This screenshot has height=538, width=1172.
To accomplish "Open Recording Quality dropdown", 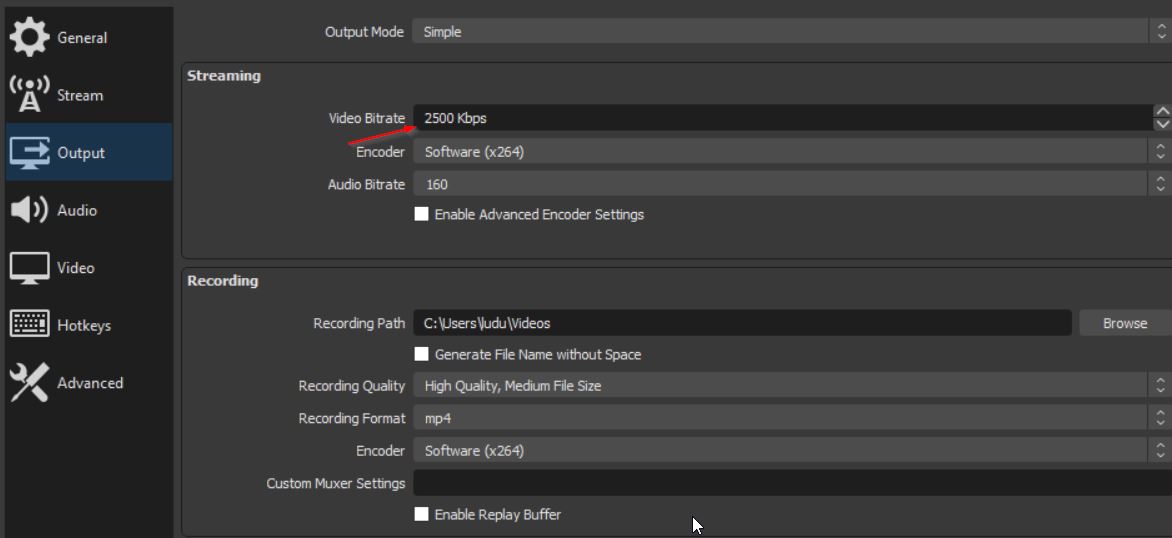I will pos(792,386).
